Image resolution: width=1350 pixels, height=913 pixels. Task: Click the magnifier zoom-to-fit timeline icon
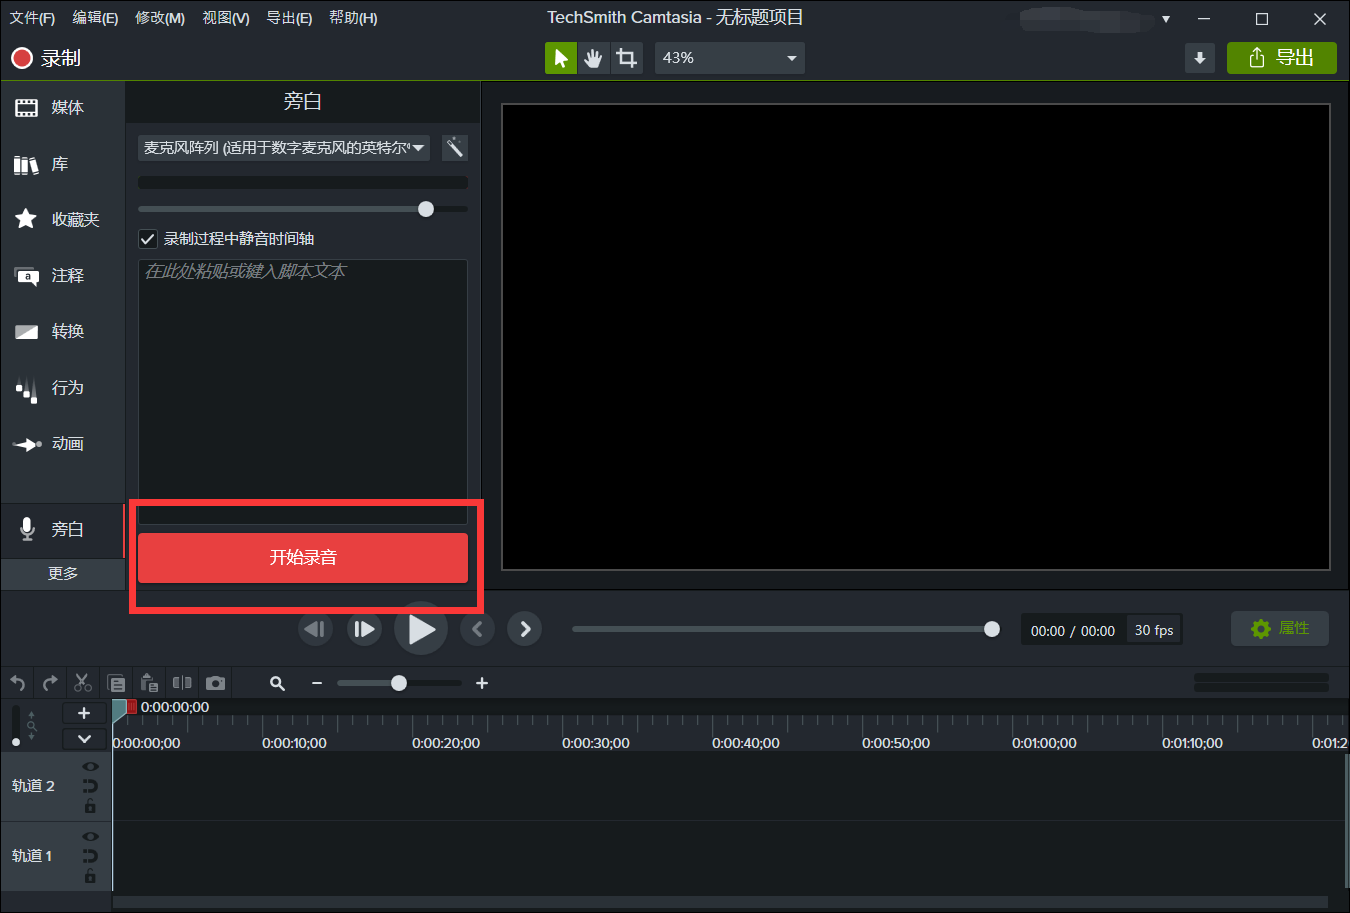278,683
